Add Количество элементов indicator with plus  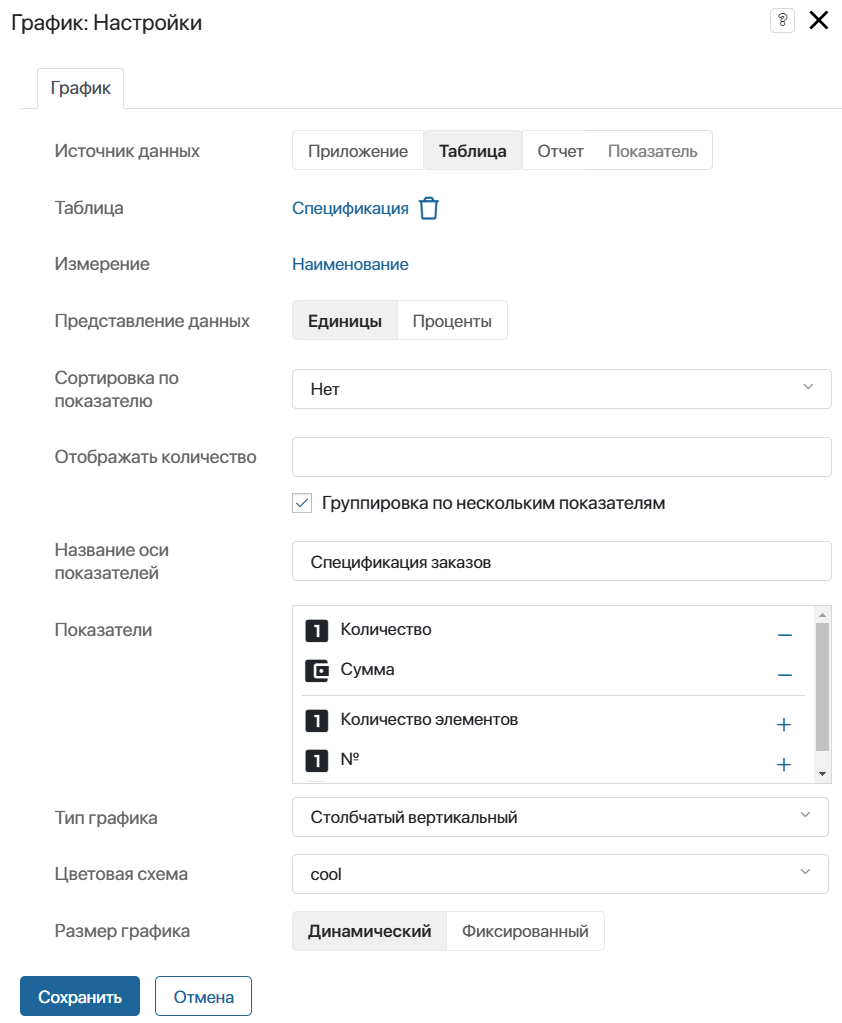point(784,724)
